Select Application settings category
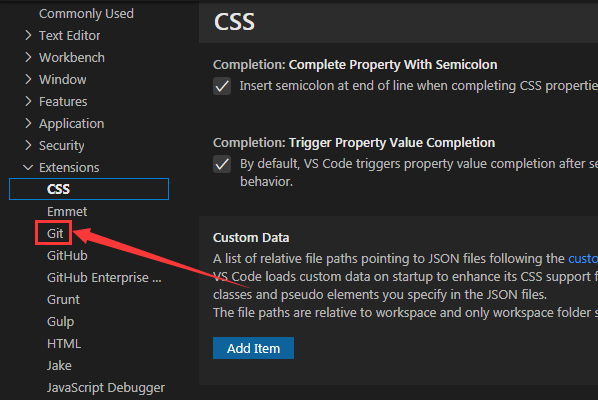Screen dimensions: 598x400 [x=71, y=124]
